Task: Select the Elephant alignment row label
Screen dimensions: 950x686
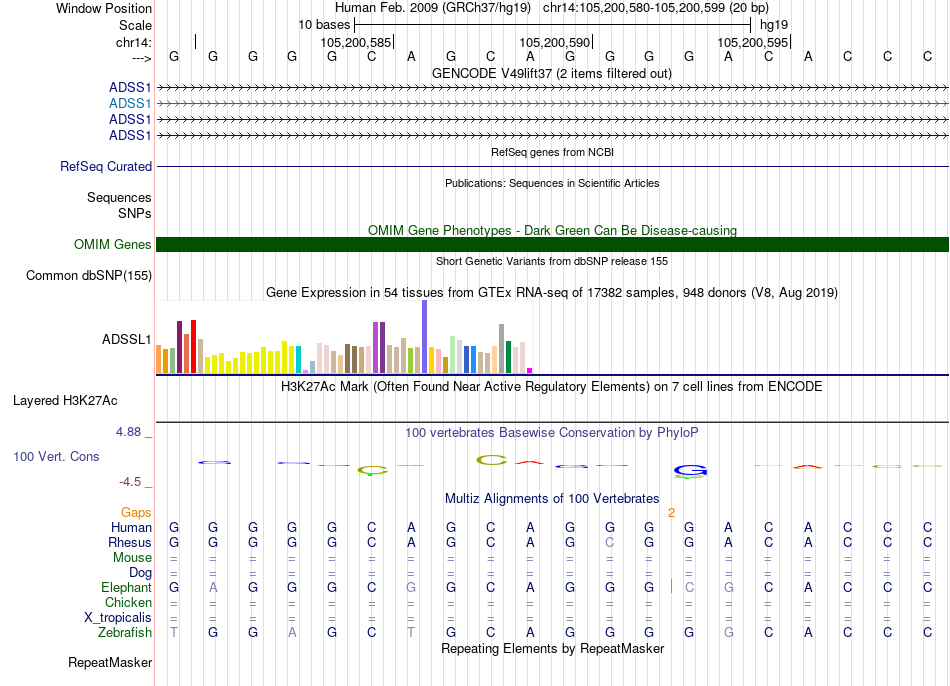Action: (x=126, y=587)
